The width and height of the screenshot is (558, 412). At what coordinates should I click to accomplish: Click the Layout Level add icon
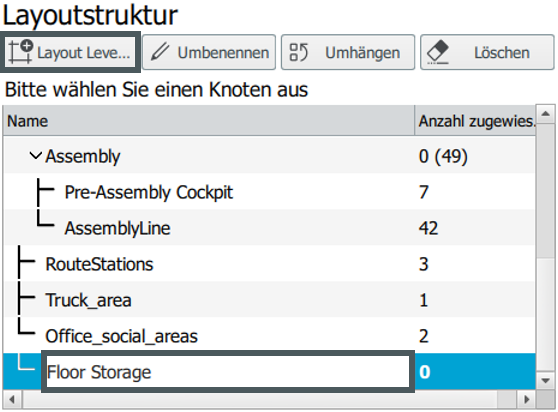point(20,52)
